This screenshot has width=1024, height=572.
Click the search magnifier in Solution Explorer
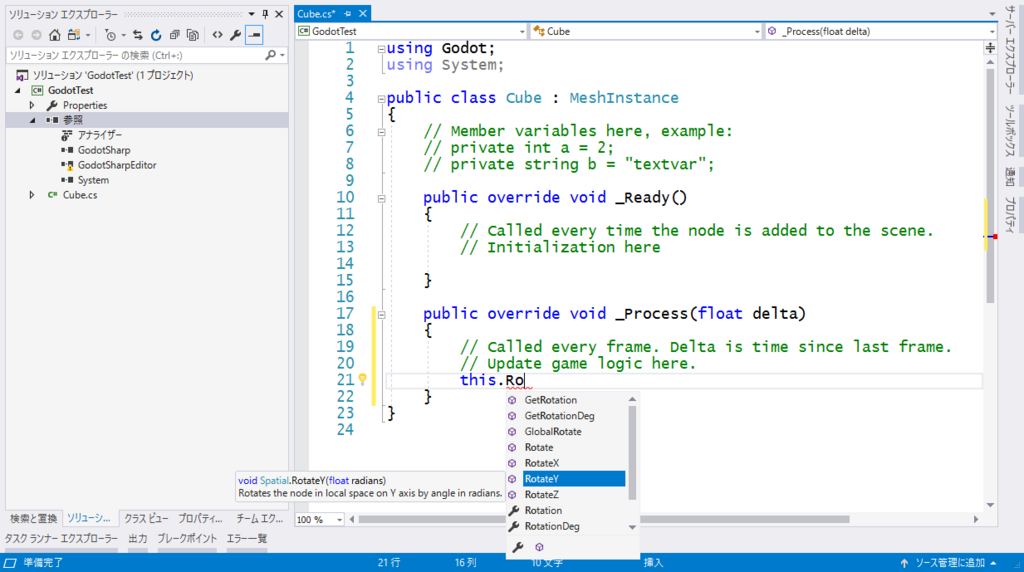[270, 56]
